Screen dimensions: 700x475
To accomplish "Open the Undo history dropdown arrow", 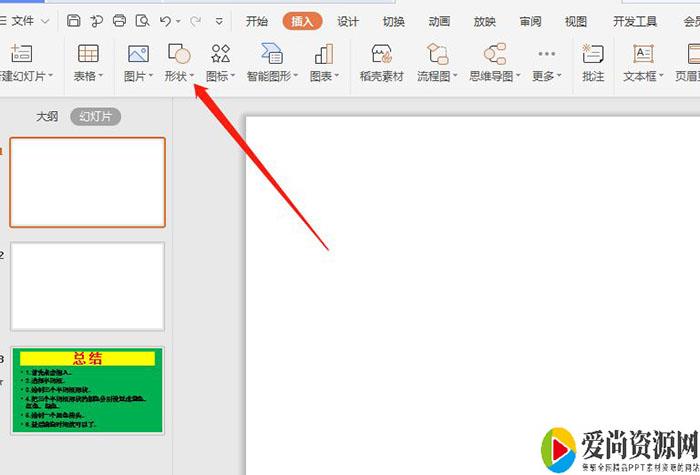I will click(x=178, y=21).
